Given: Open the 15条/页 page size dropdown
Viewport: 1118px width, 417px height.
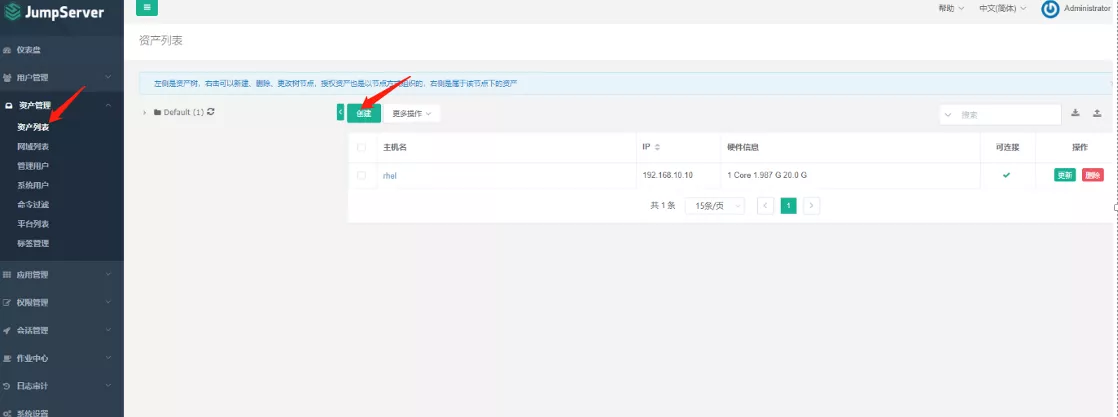Looking at the screenshot, I should [x=714, y=205].
